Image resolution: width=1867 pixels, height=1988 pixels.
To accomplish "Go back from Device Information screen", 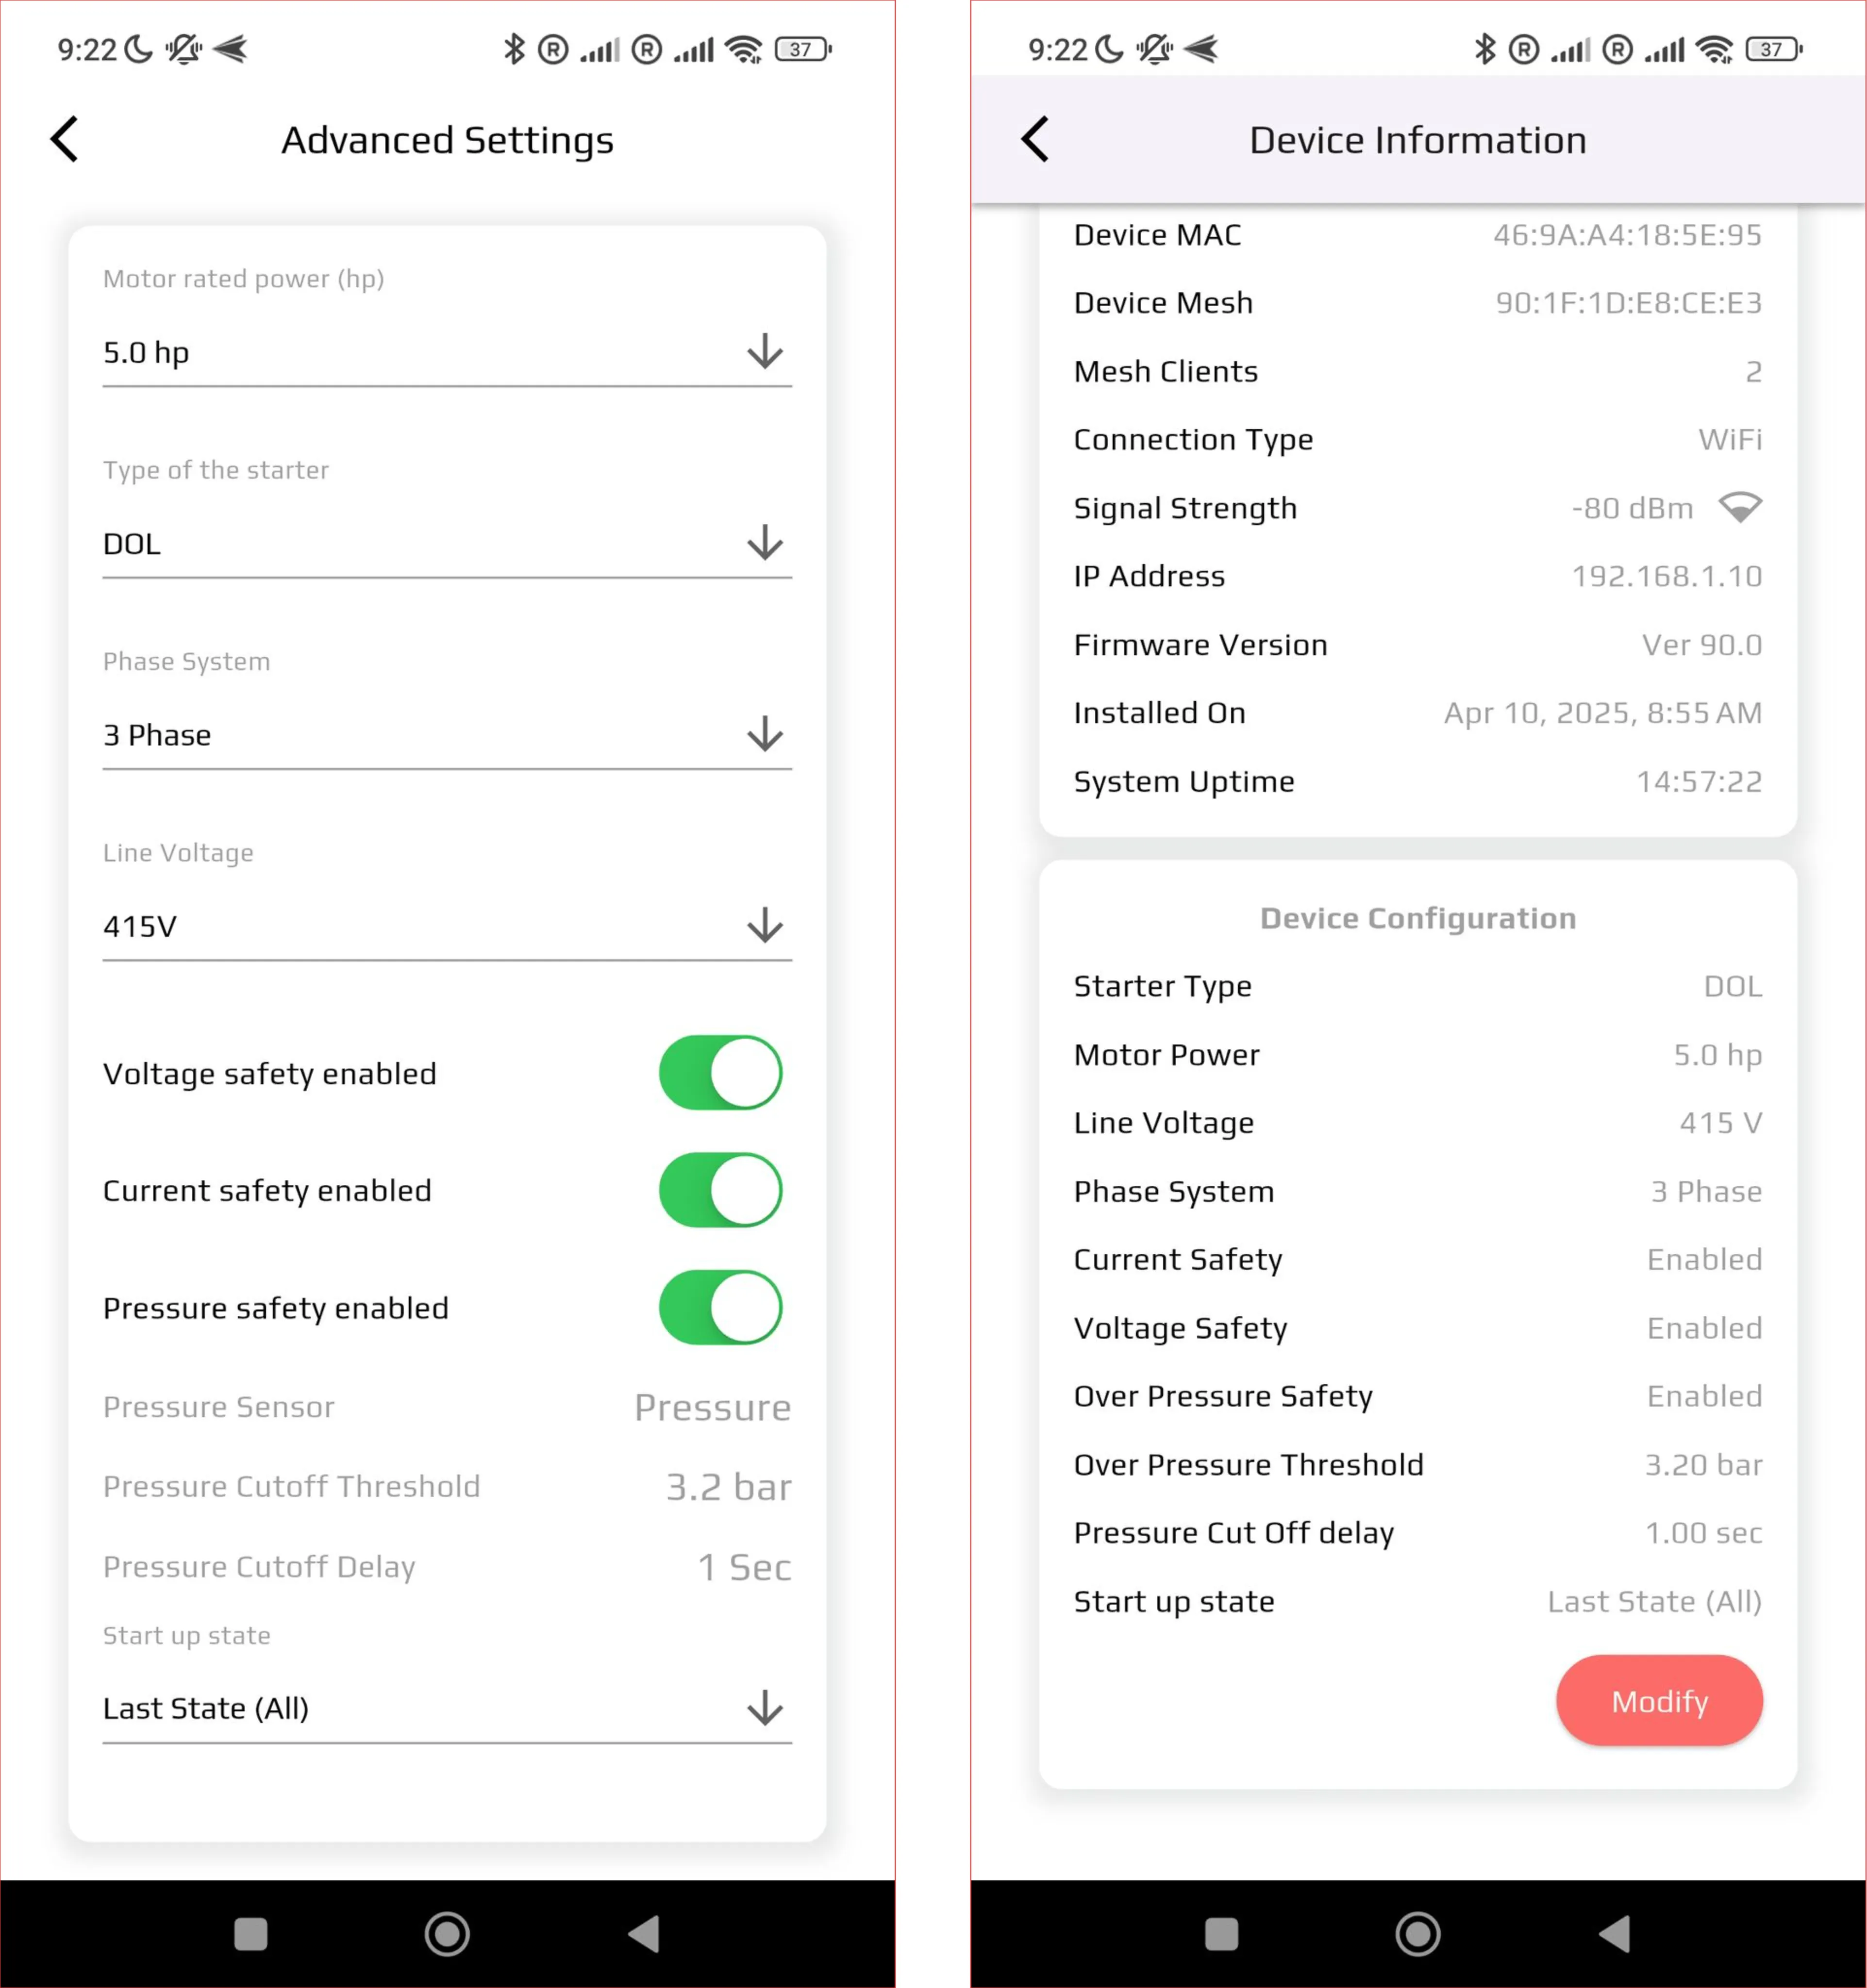I will pyautogui.click(x=1036, y=139).
